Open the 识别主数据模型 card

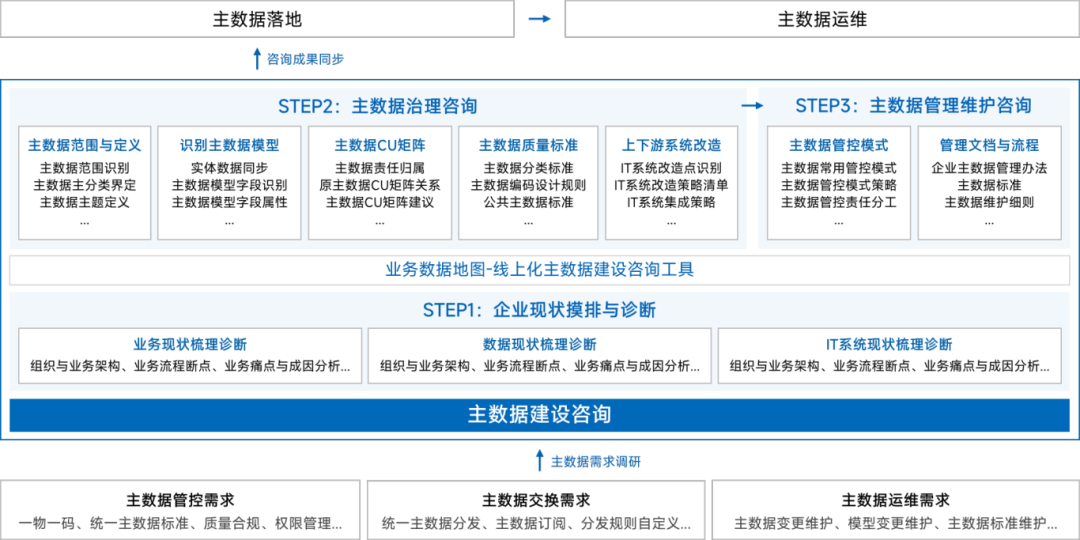point(229,182)
